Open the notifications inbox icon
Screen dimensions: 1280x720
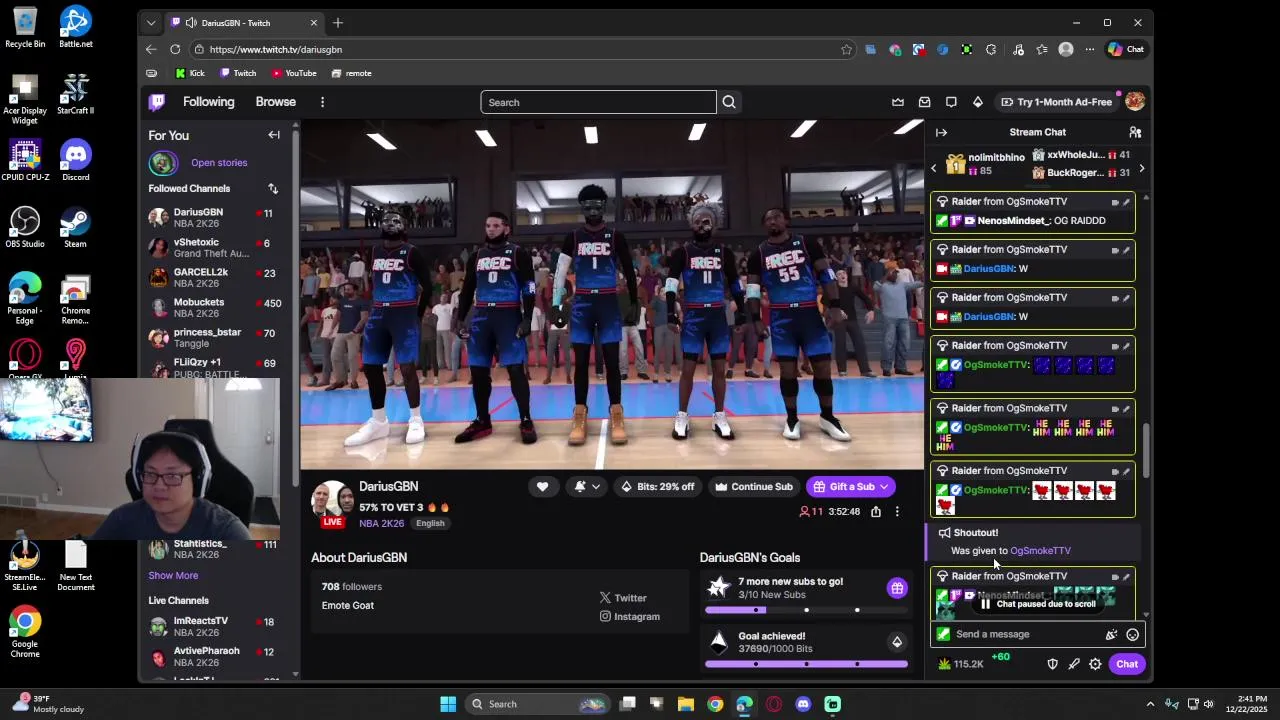924,102
